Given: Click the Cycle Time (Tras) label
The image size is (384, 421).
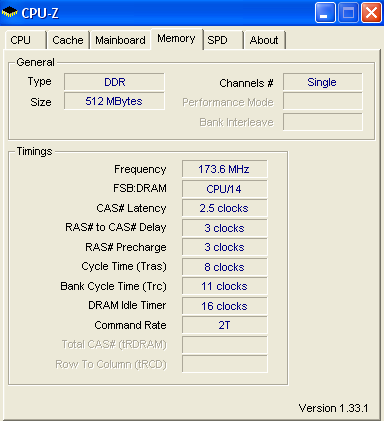Looking at the screenshot, I should (x=124, y=267).
